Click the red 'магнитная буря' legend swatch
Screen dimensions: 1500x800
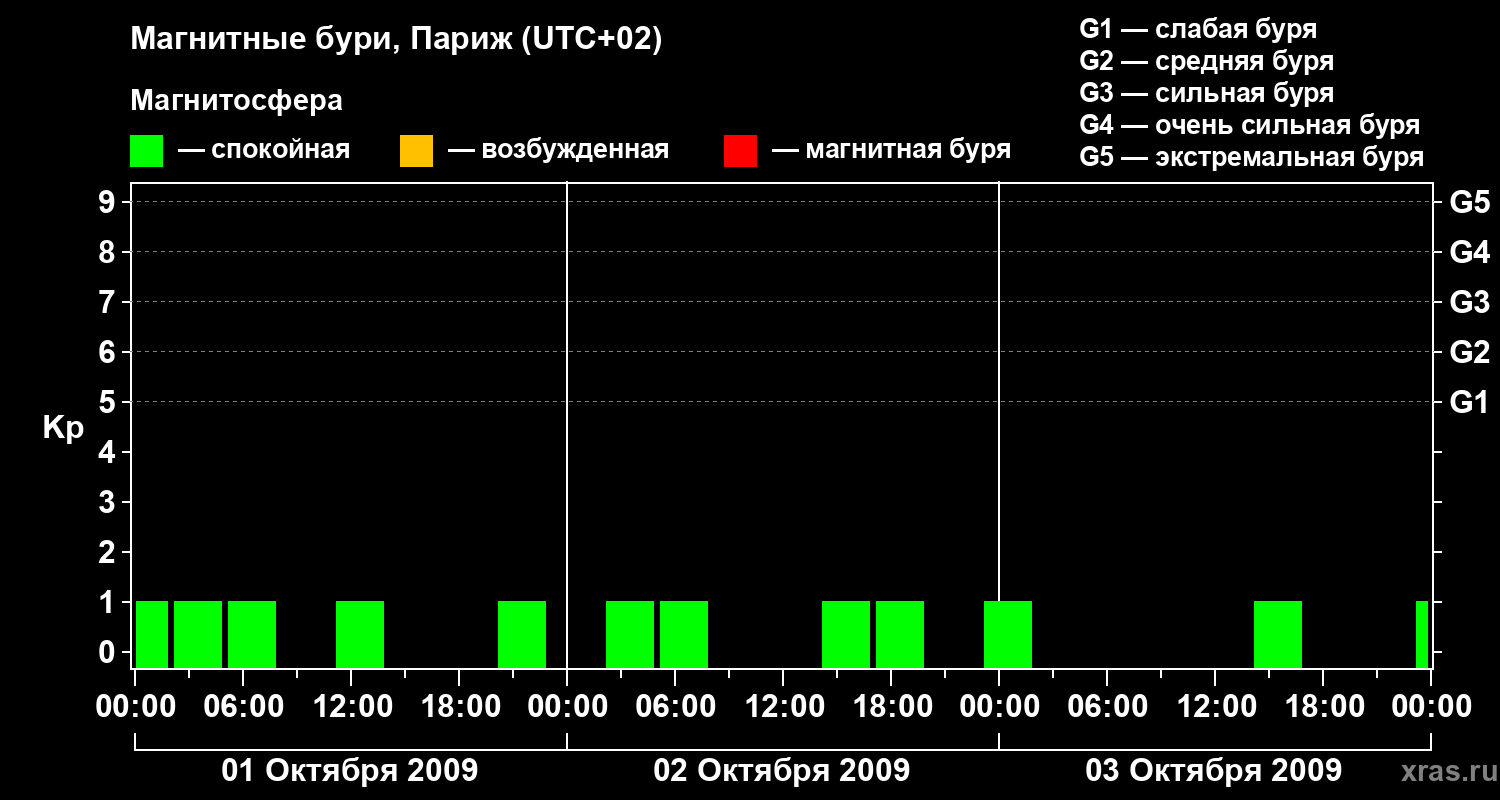click(x=740, y=151)
